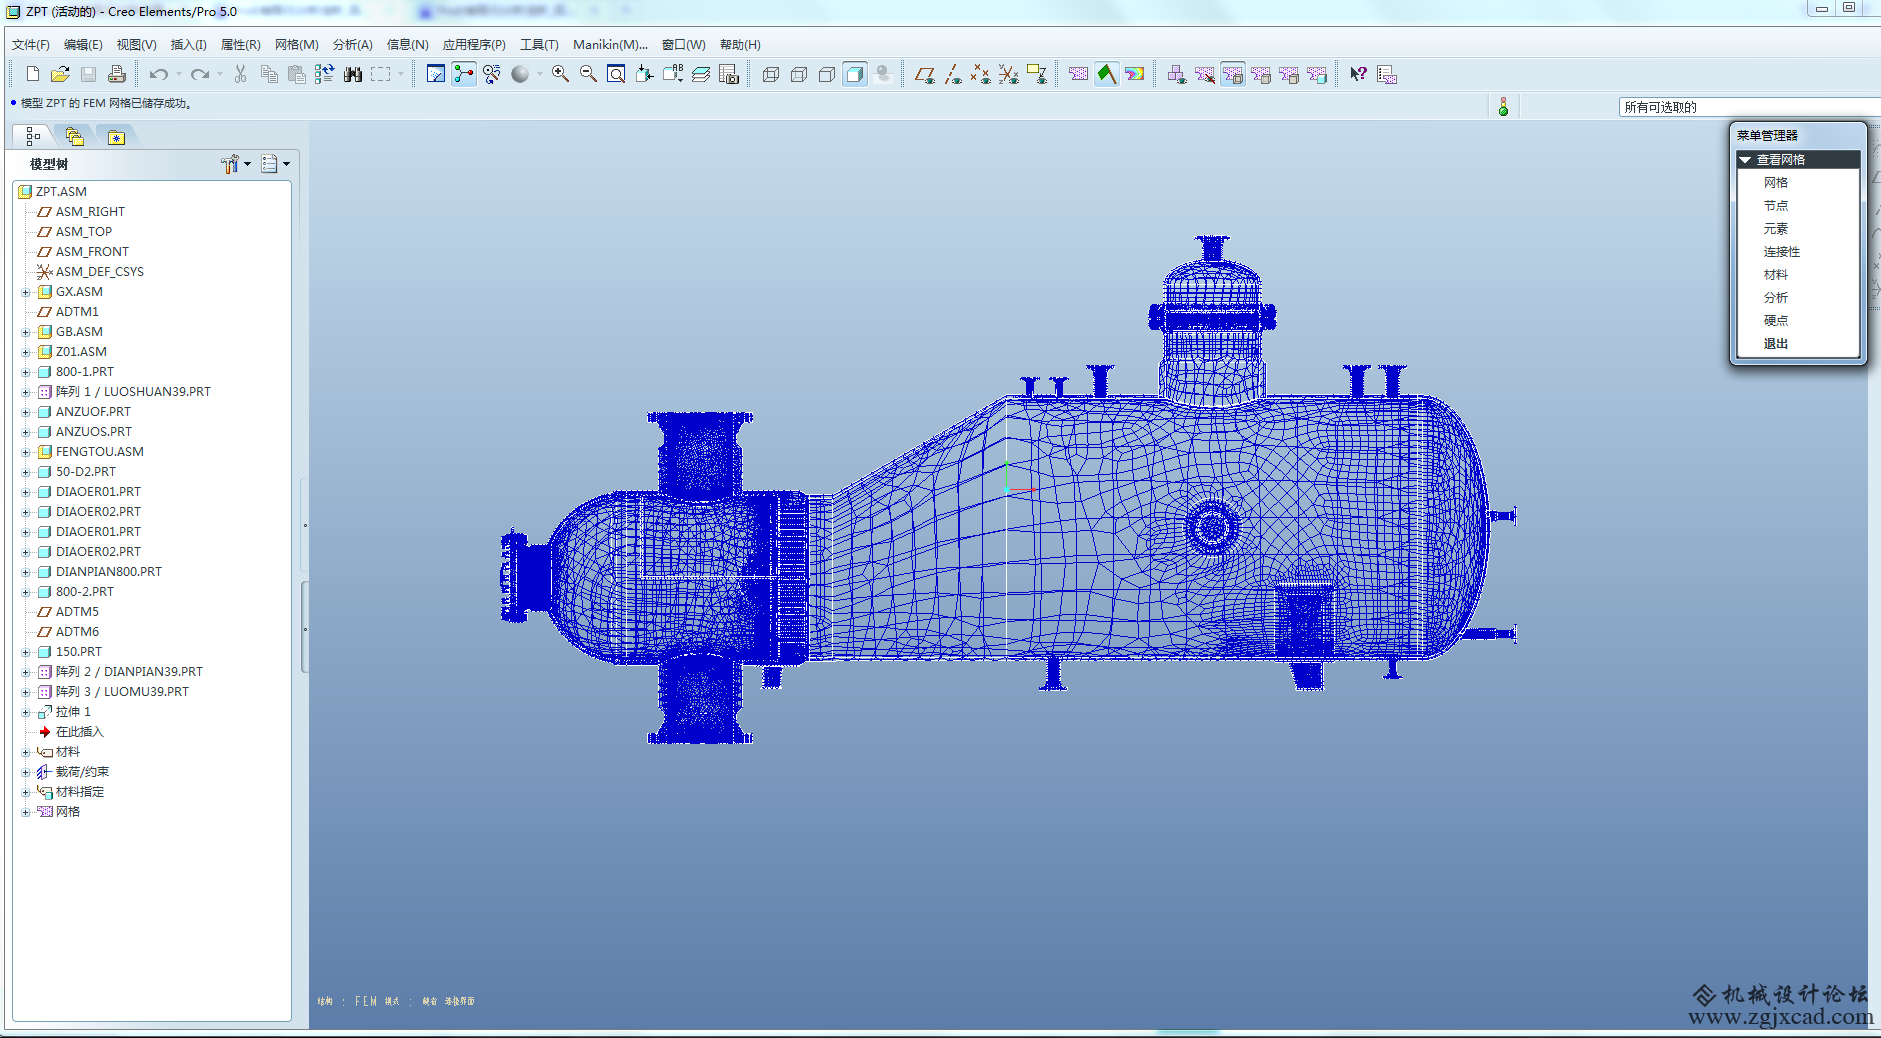The height and width of the screenshot is (1038, 1881).
Task: Open the View Manager icon
Action: coord(728,74)
